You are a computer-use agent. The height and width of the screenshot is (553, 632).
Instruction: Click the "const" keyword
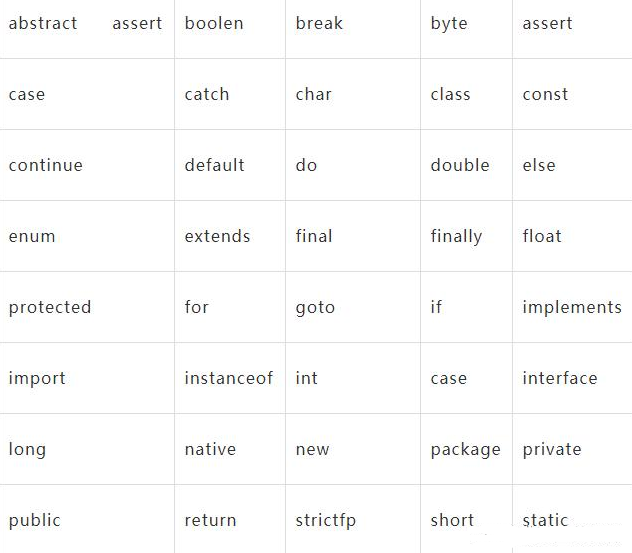pyautogui.click(x=545, y=94)
